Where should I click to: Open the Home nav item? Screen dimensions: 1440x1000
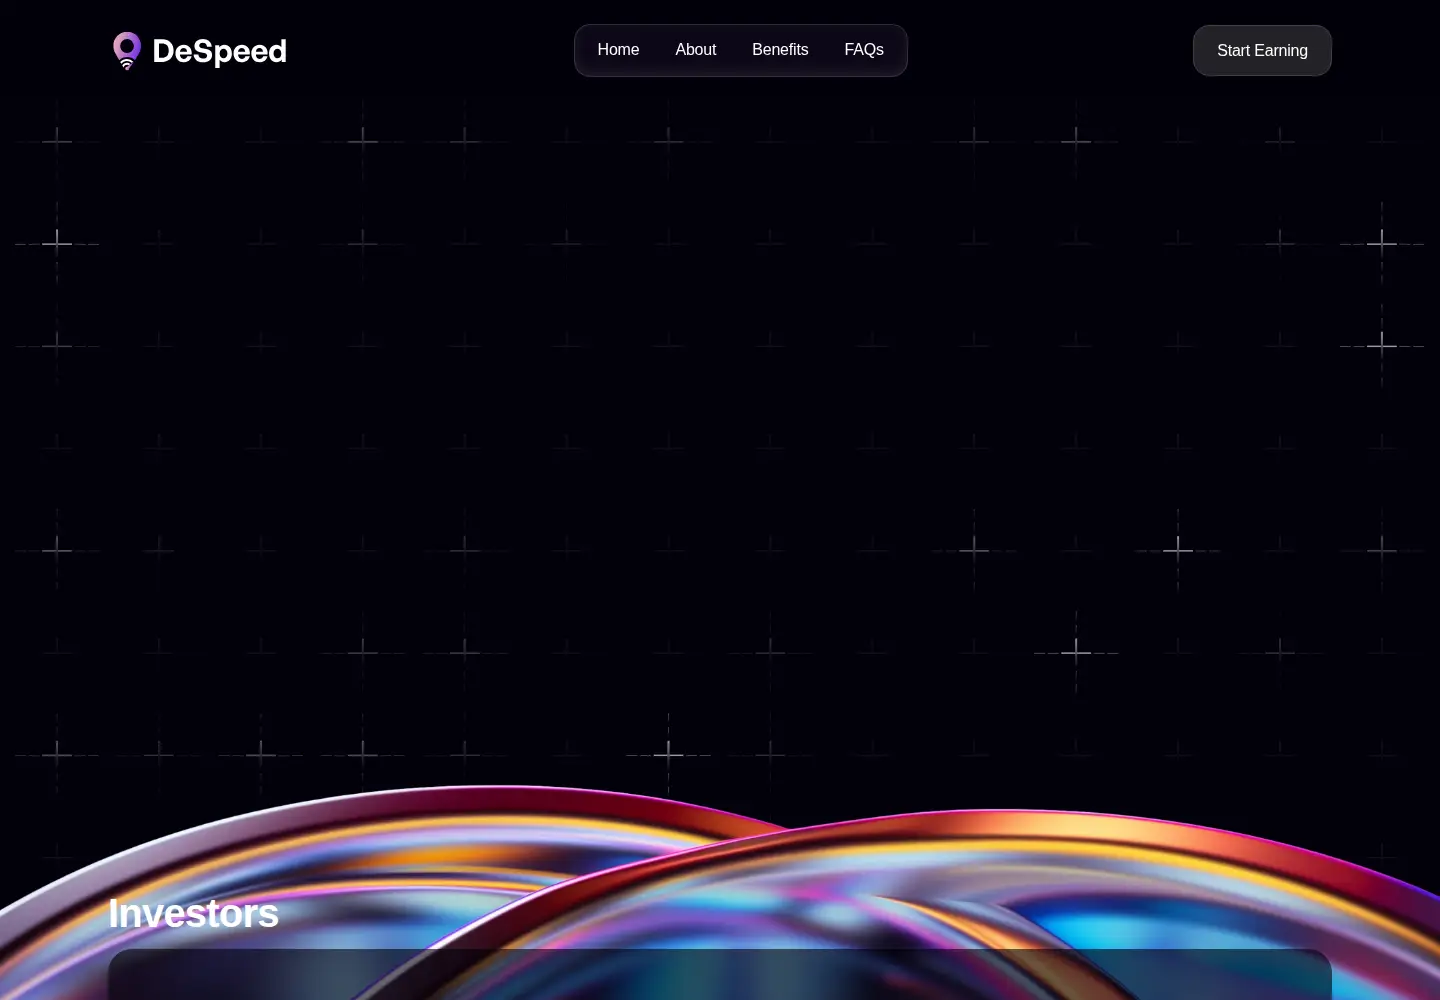click(x=618, y=50)
